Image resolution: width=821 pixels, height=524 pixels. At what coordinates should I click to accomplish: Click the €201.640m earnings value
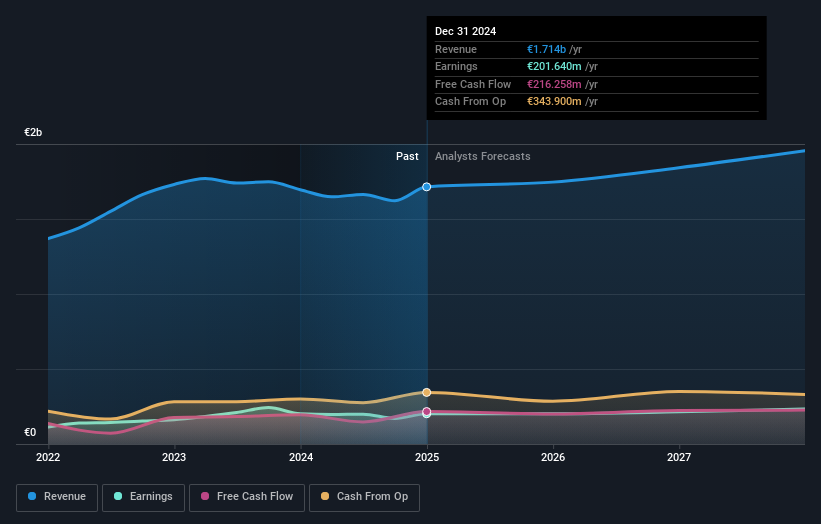[x=554, y=66]
